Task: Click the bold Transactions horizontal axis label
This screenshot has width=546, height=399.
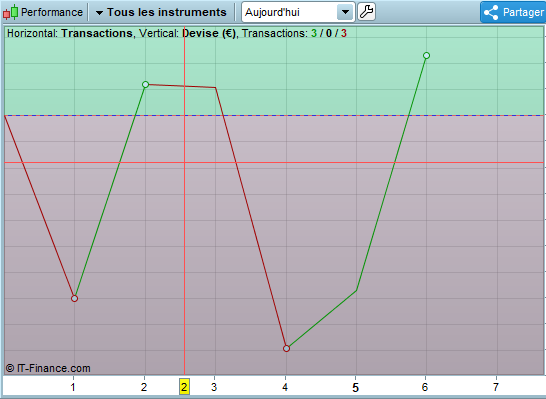Action: 97,33
